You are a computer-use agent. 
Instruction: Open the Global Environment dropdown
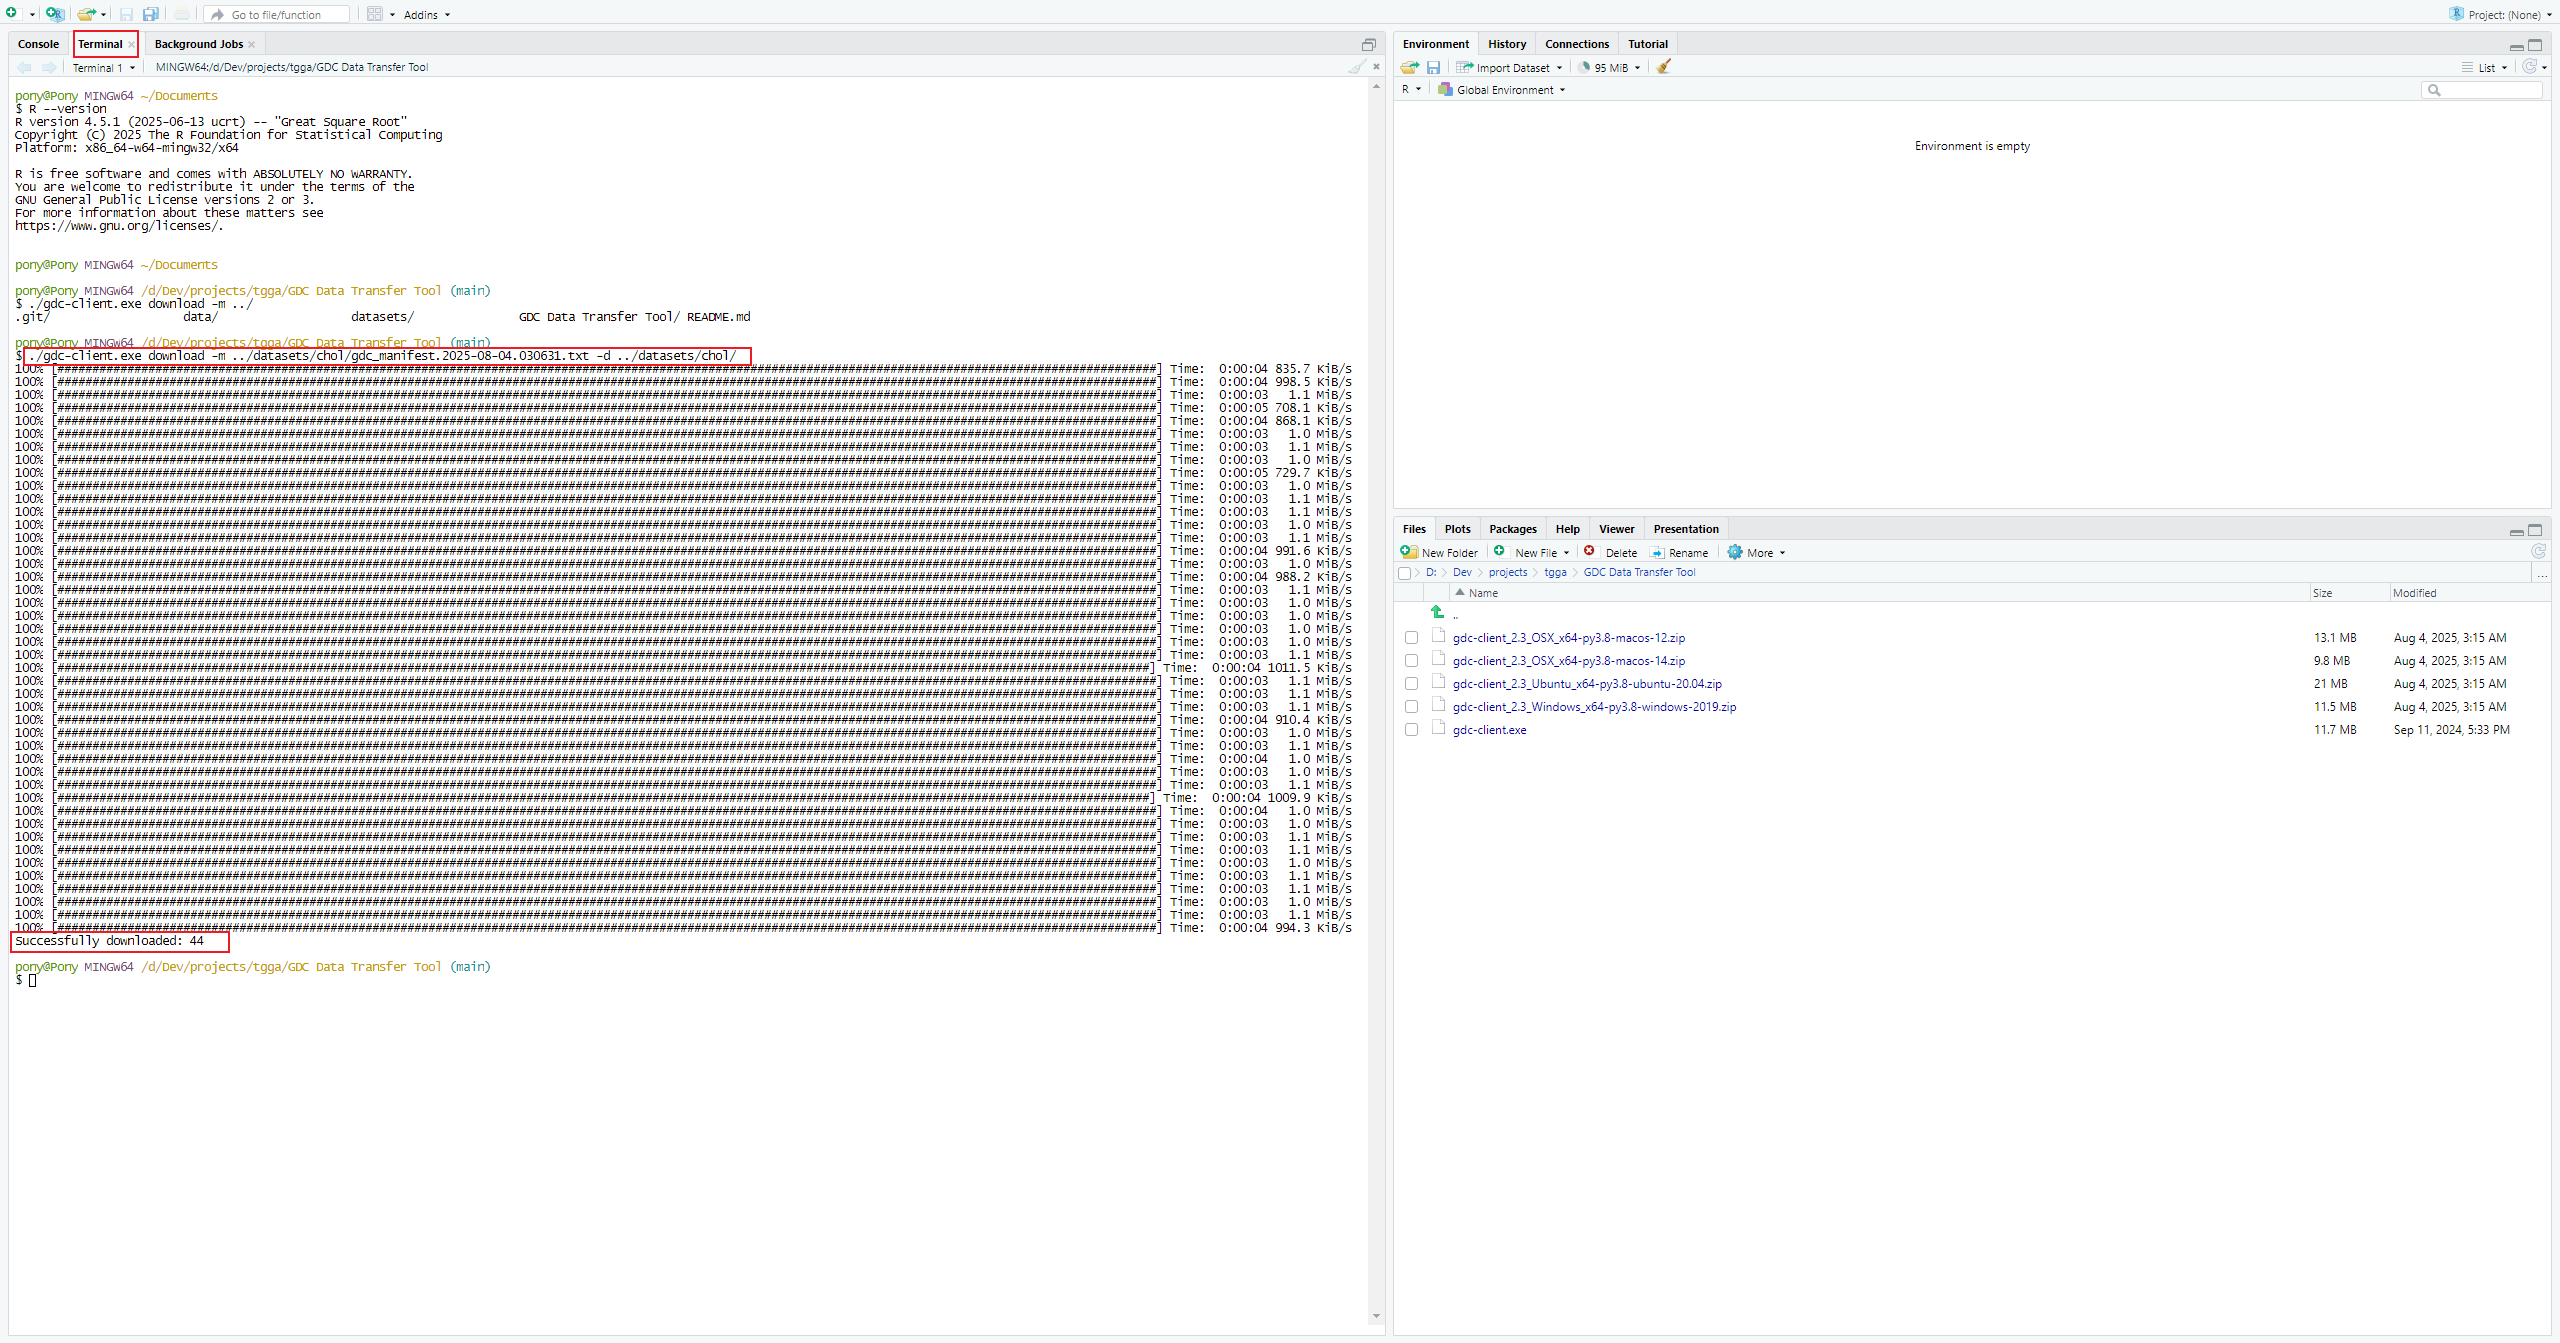pos(1502,90)
